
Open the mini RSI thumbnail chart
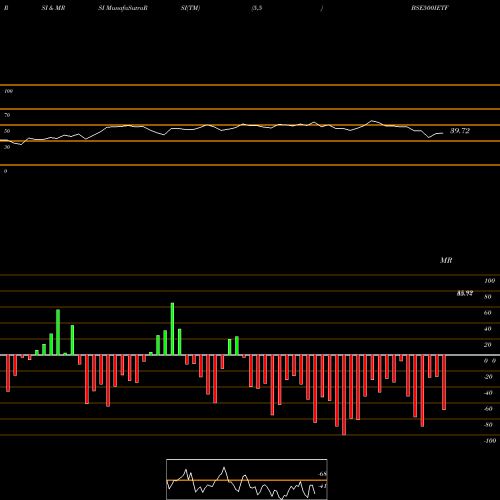click(247, 479)
